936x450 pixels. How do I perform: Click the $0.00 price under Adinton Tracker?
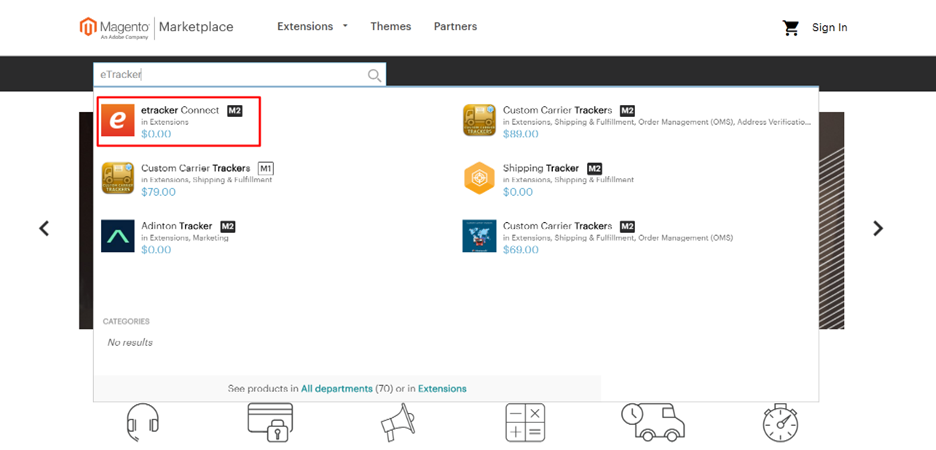tap(156, 249)
